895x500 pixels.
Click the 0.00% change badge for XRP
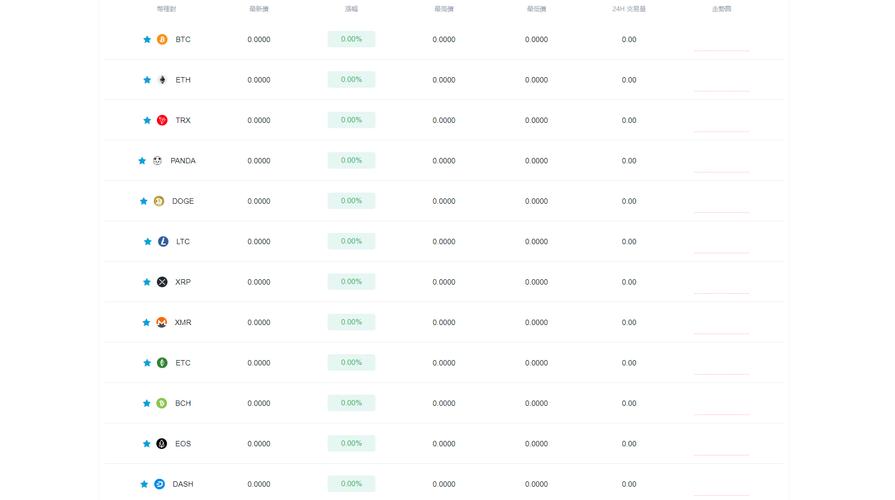click(351, 281)
